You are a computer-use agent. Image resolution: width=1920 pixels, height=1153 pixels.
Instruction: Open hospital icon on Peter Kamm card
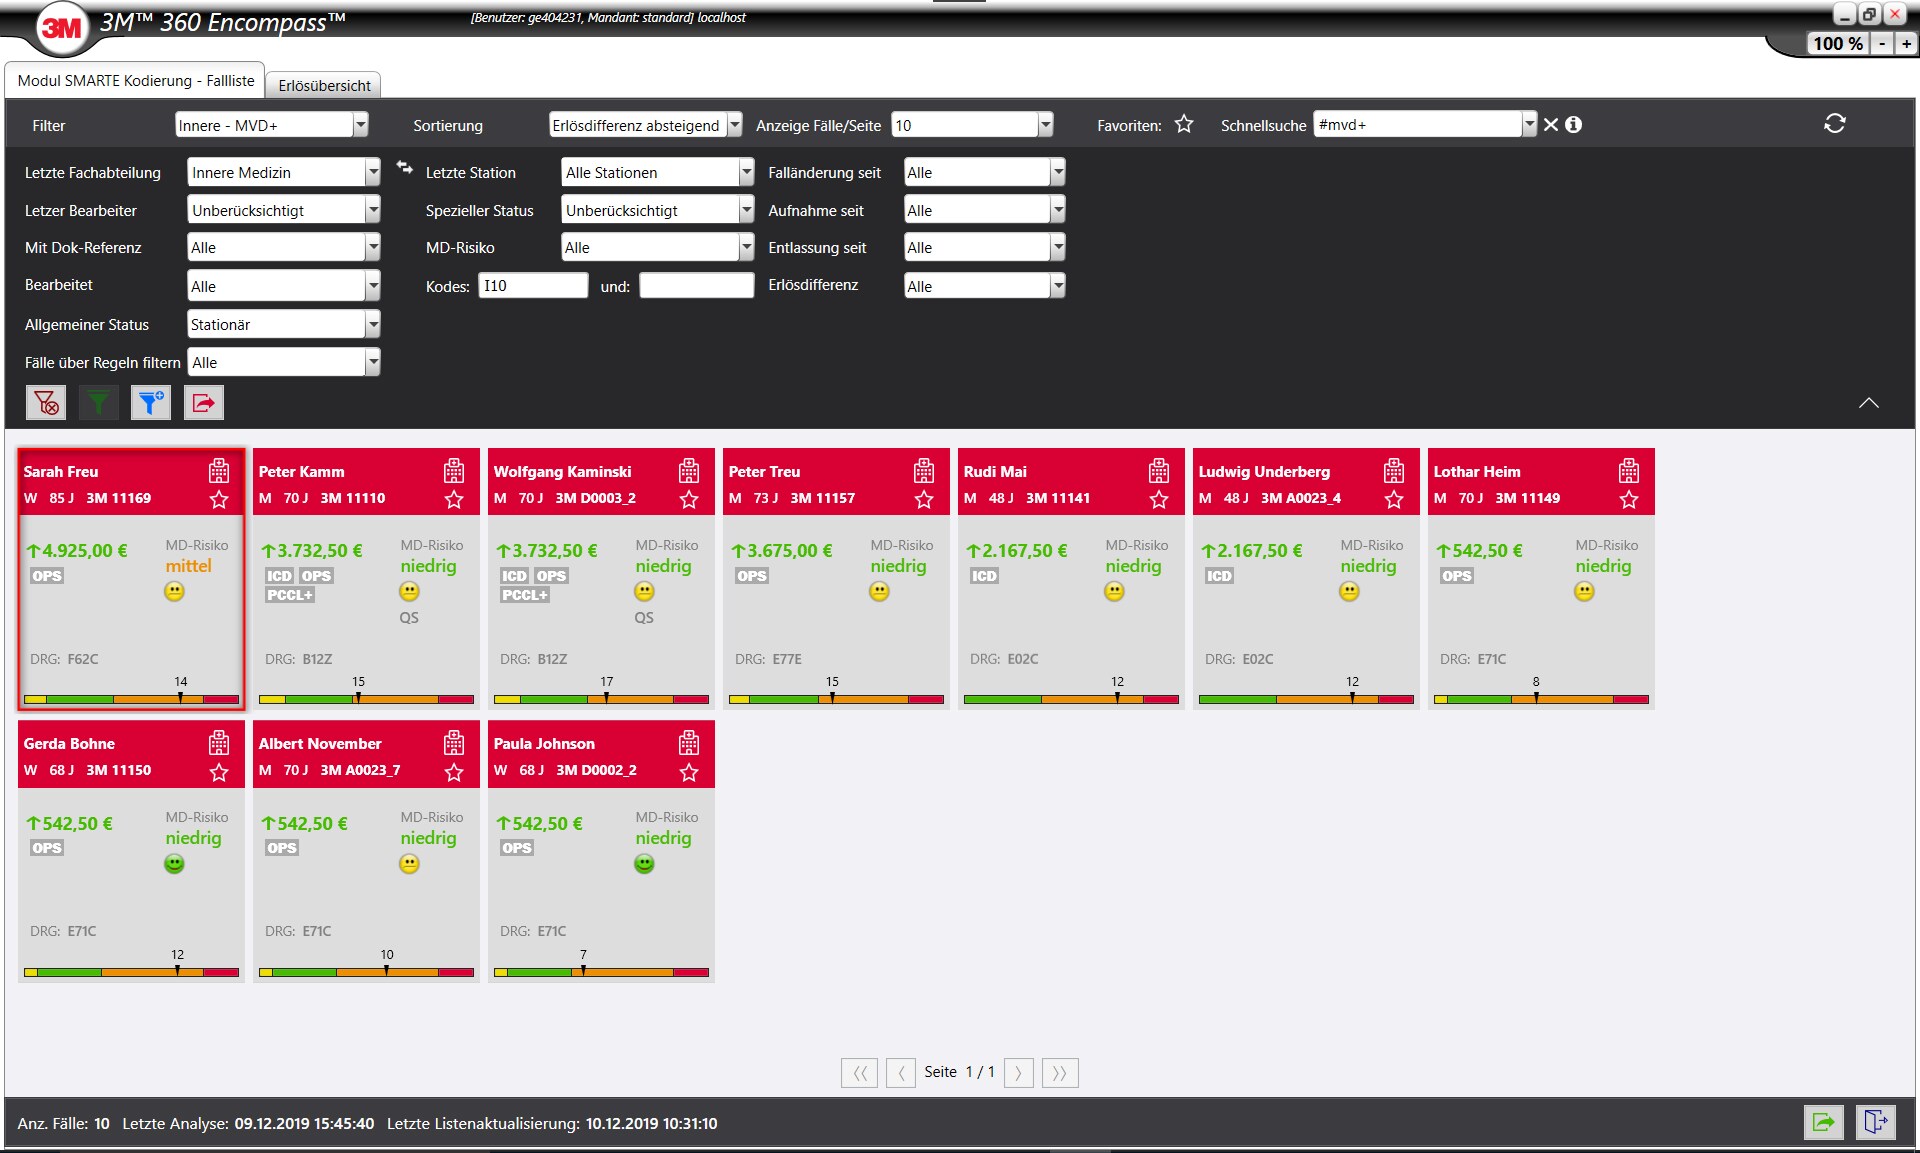(454, 471)
